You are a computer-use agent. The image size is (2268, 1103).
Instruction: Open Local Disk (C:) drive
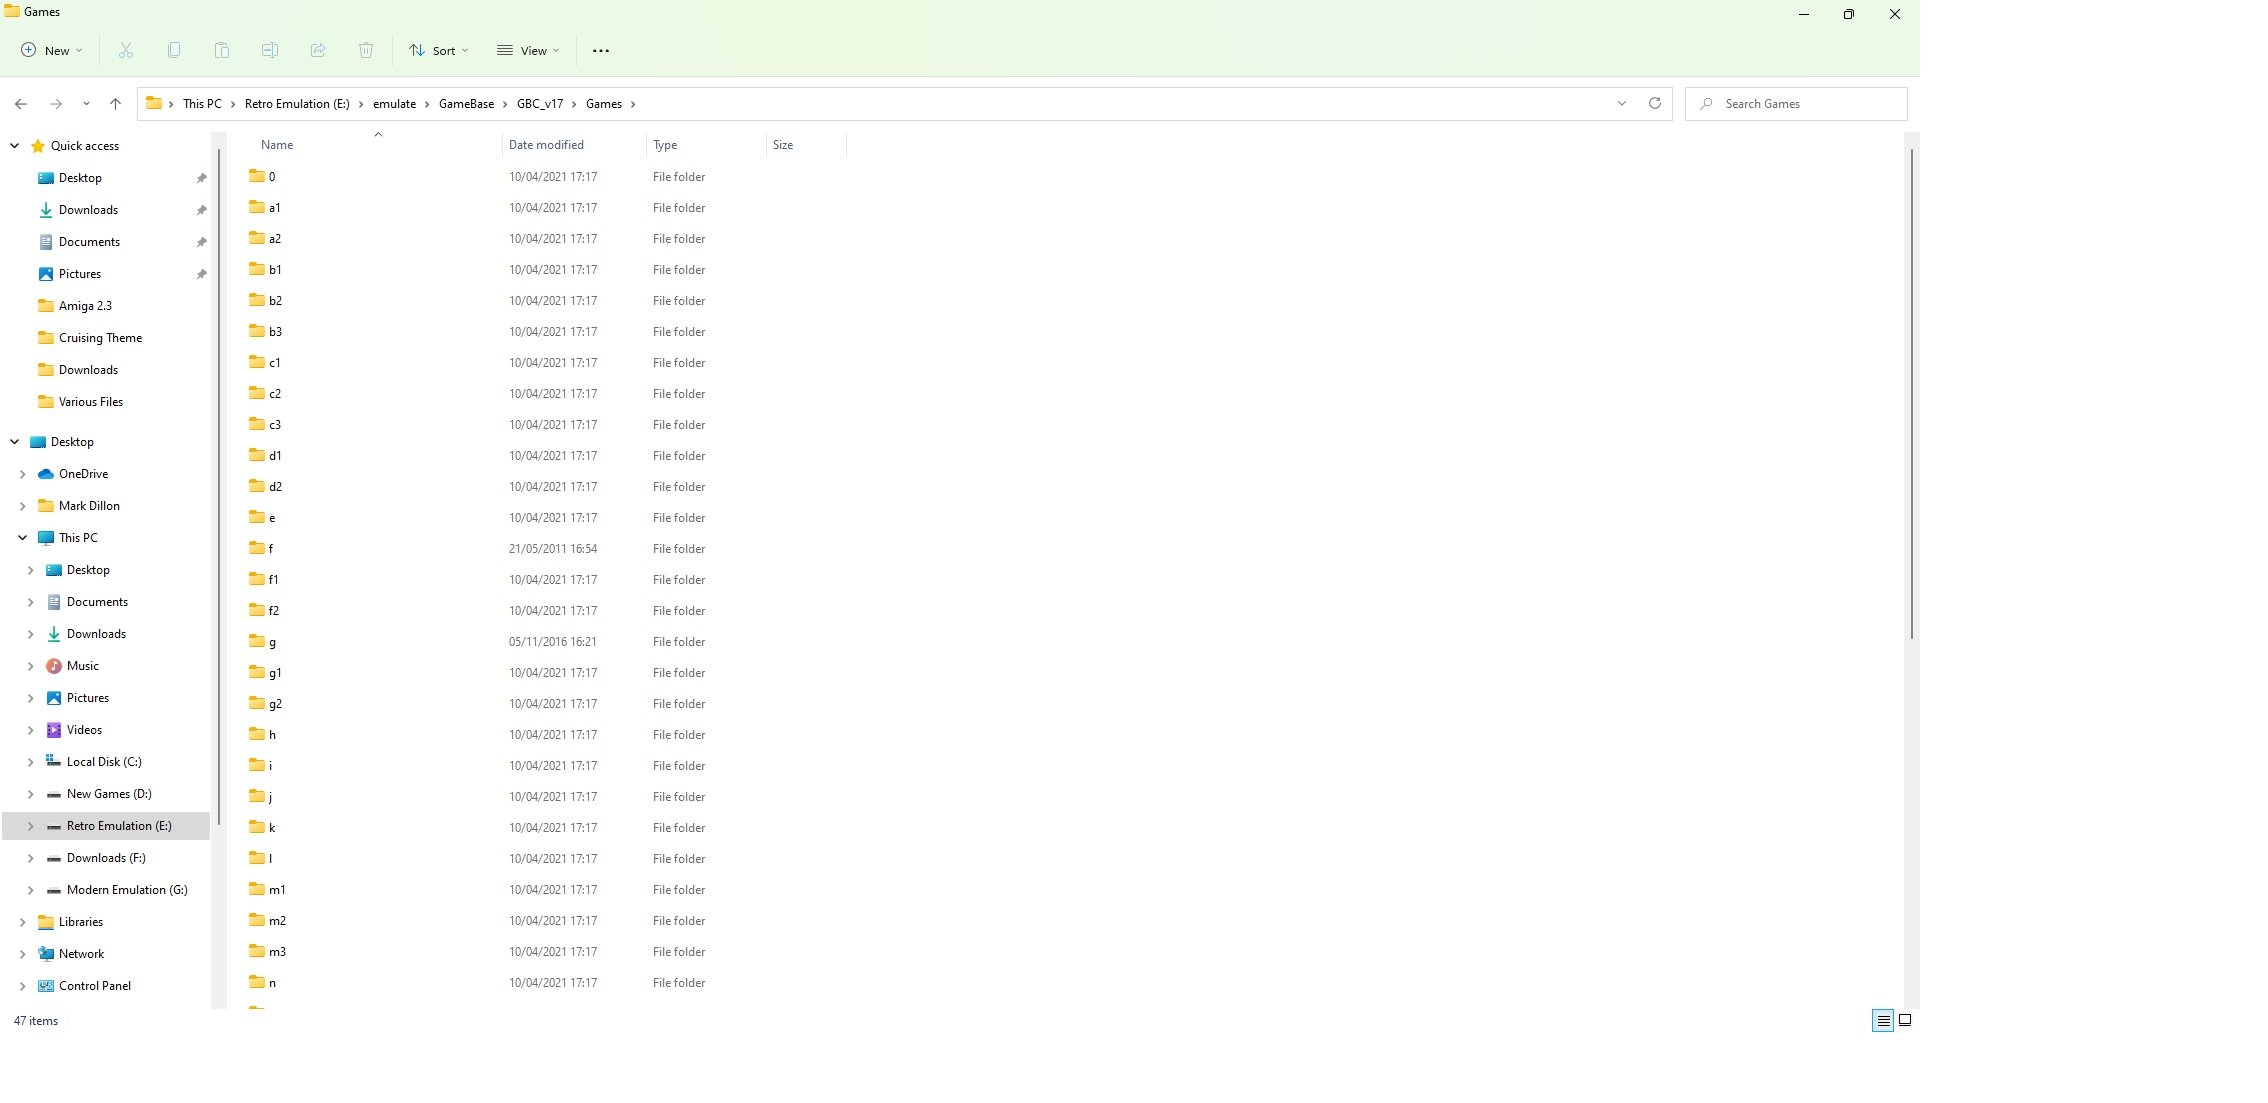(103, 762)
